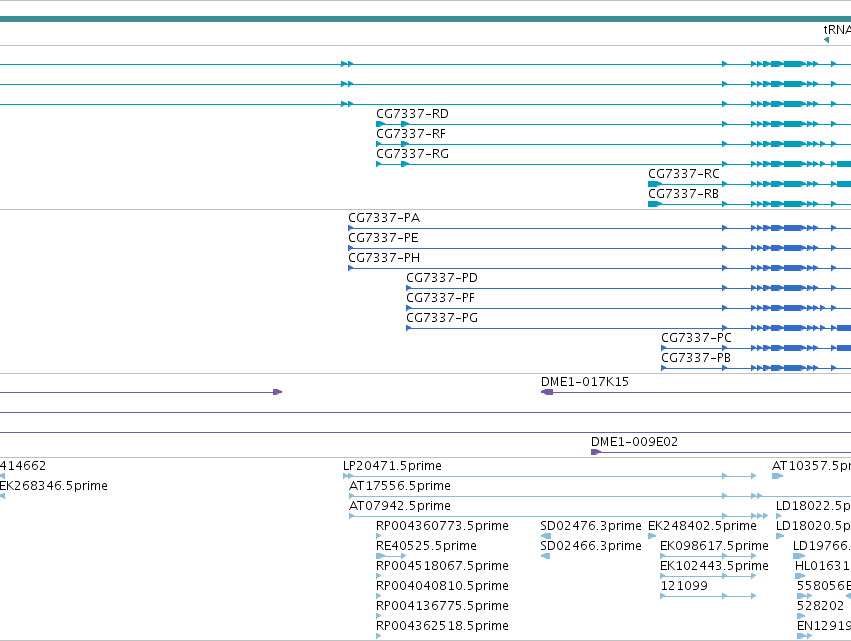Click the LD18022.5prime EST label
This screenshot has width=851, height=641.
[813, 506]
